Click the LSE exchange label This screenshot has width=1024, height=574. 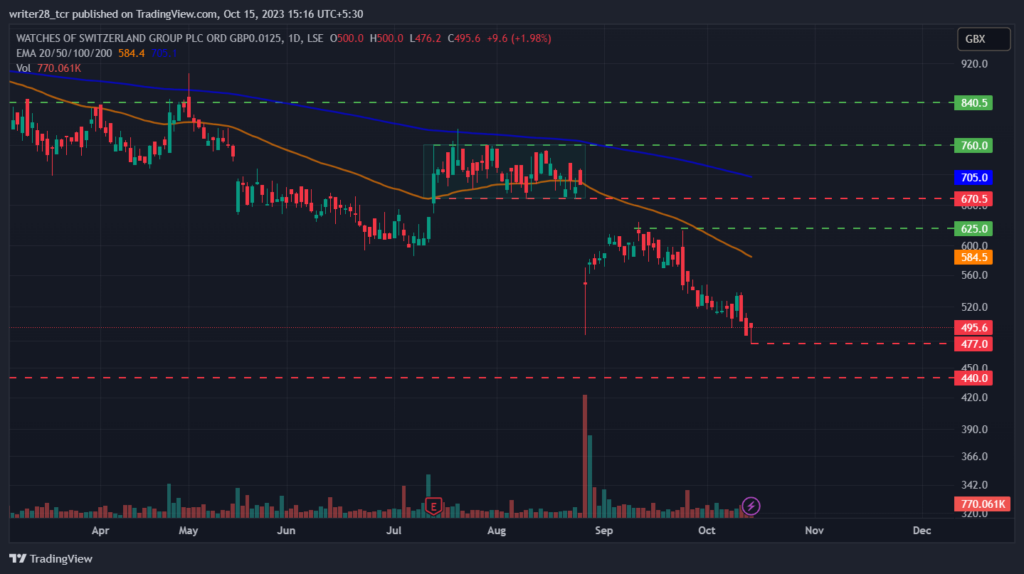click(315, 39)
